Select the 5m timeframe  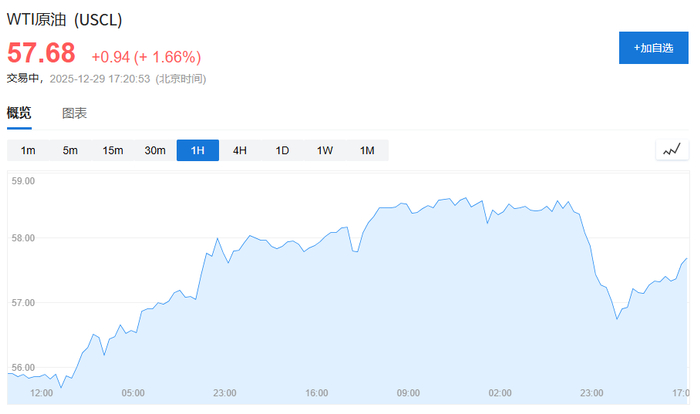click(70, 151)
